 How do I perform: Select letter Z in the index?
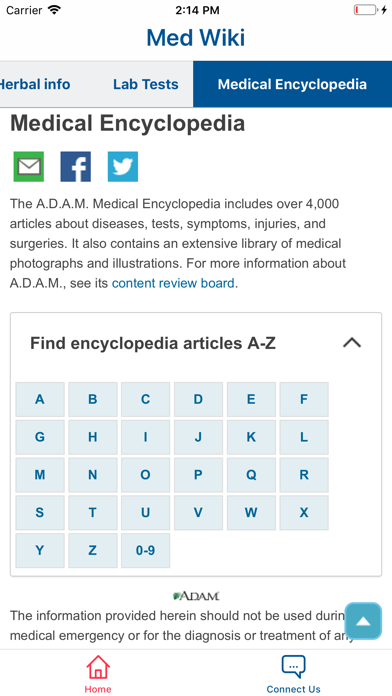pyautogui.click(x=93, y=550)
